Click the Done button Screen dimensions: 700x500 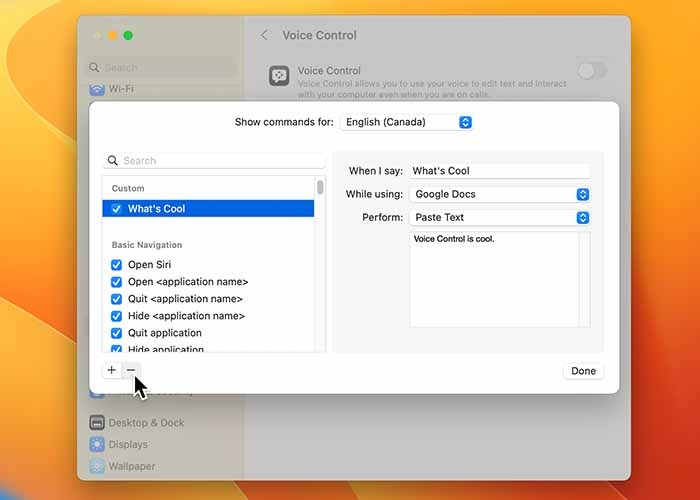click(583, 371)
